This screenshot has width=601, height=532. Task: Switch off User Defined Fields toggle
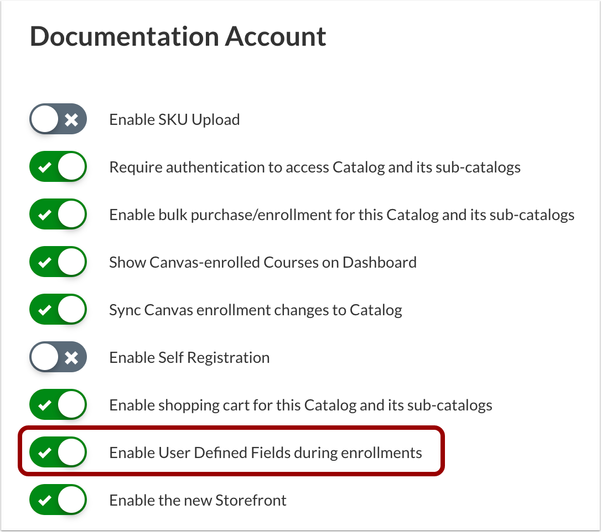58,453
